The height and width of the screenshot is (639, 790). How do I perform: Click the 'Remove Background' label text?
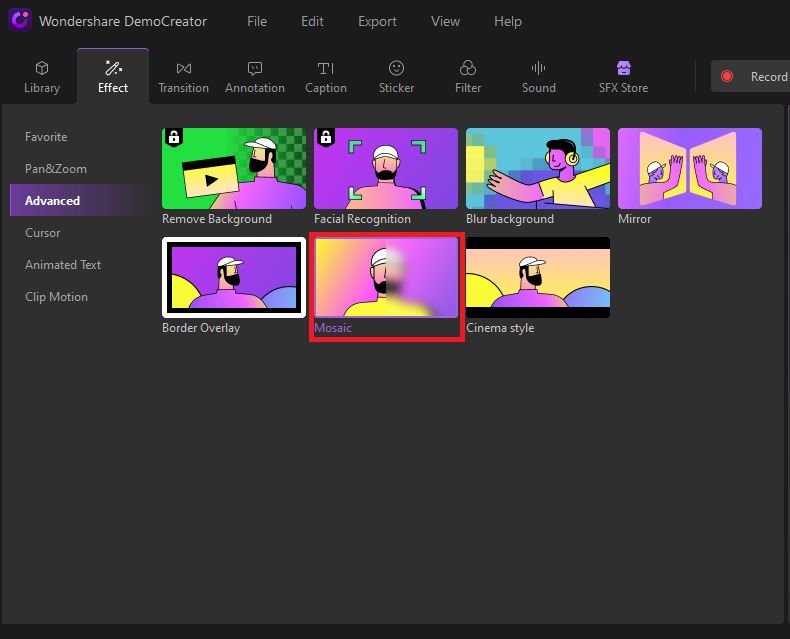217,219
